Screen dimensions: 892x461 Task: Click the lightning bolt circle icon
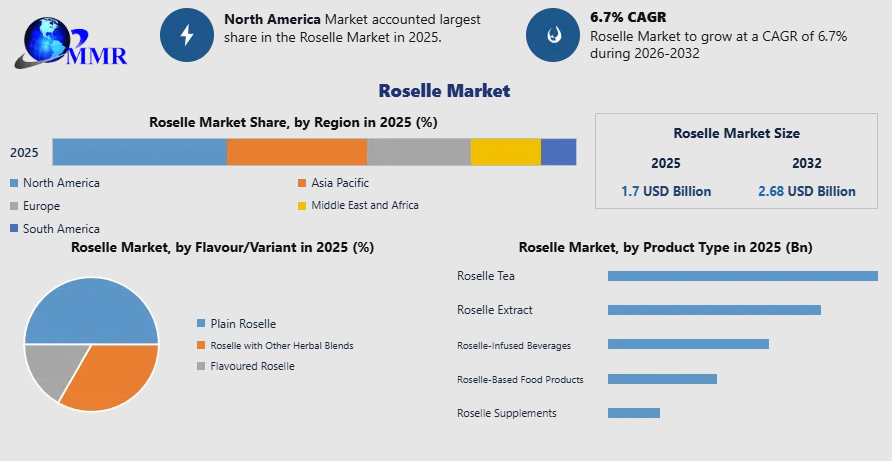pyautogui.click(x=186, y=35)
